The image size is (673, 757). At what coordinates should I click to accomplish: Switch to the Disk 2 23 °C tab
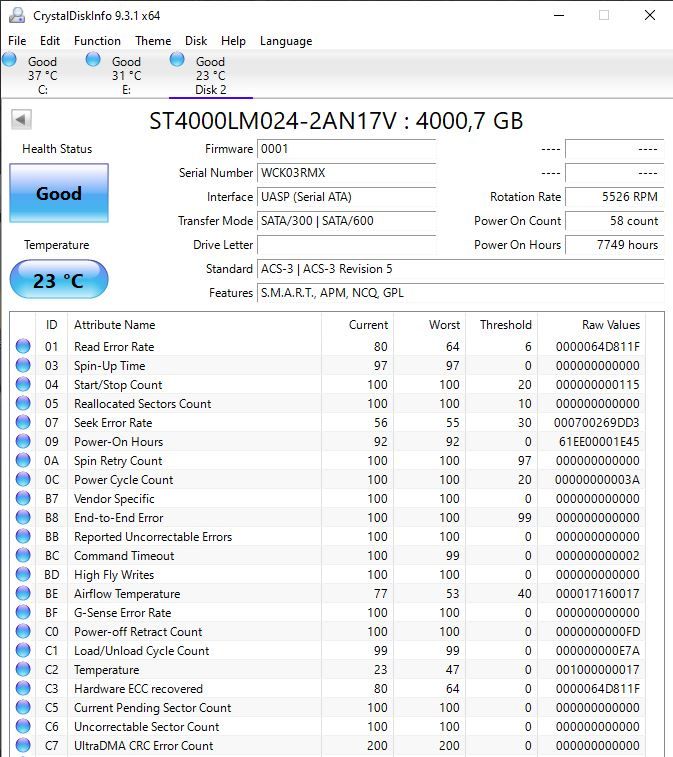(x=210, y=75)
